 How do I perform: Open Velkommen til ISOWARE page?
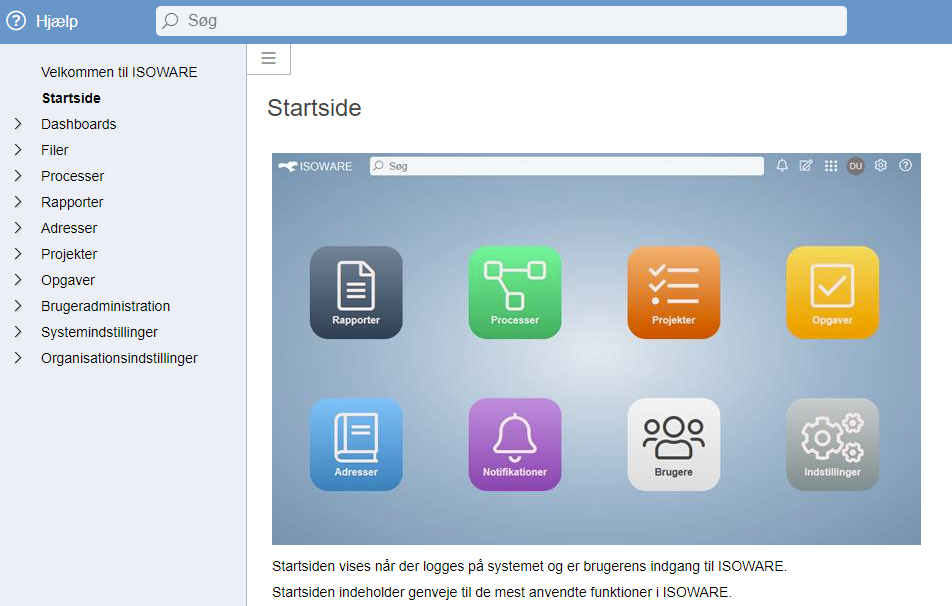click(119, 72)
